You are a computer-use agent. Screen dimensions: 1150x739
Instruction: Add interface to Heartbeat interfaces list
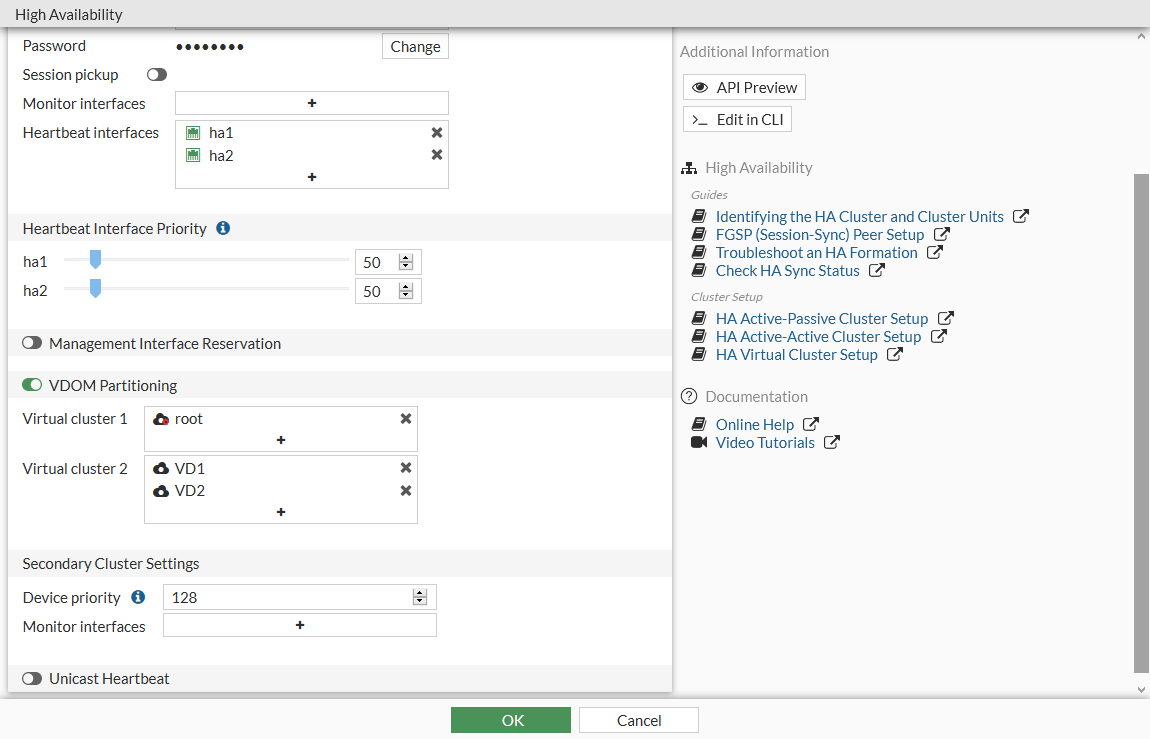point(312,177)
